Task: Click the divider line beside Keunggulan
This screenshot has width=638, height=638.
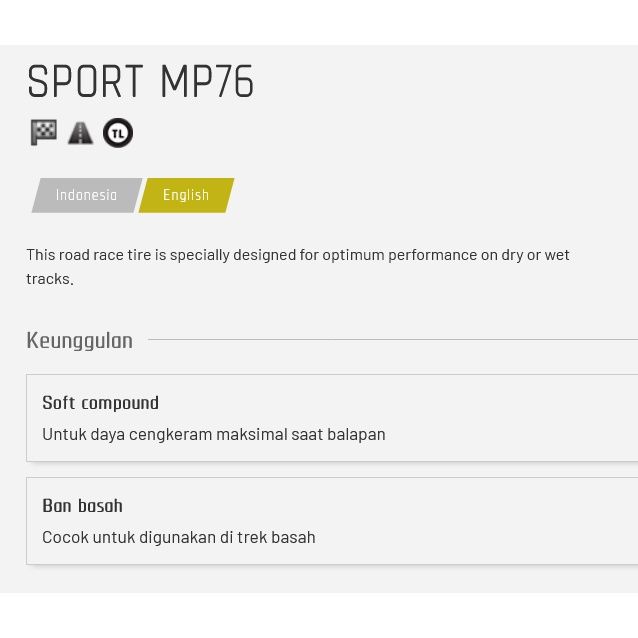Action: click(390, 340)
